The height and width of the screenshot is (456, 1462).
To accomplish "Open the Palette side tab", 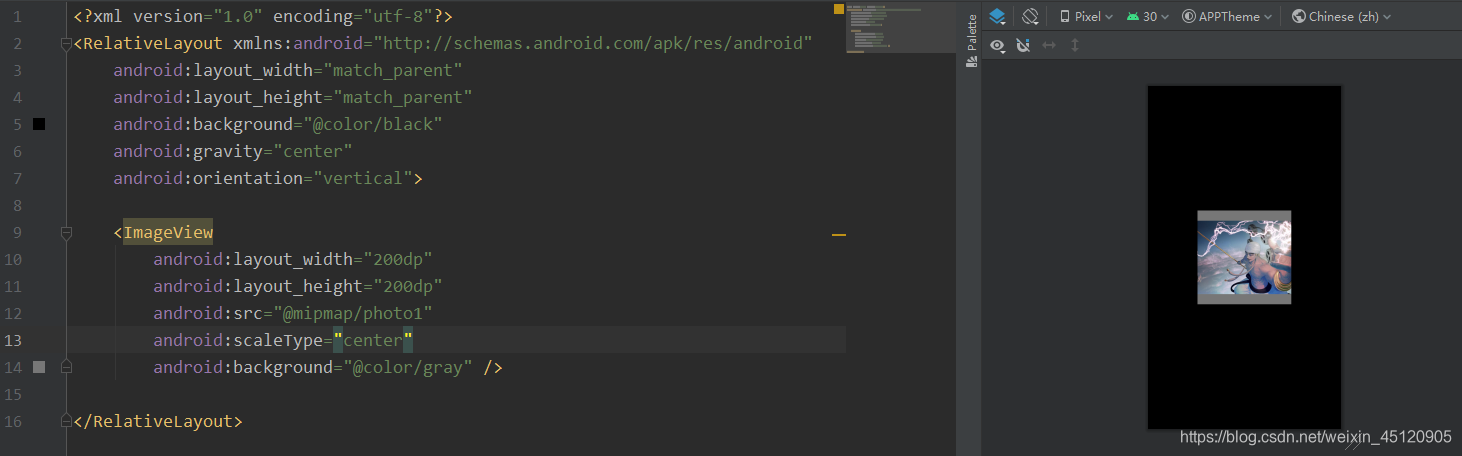I will [971, 42].
